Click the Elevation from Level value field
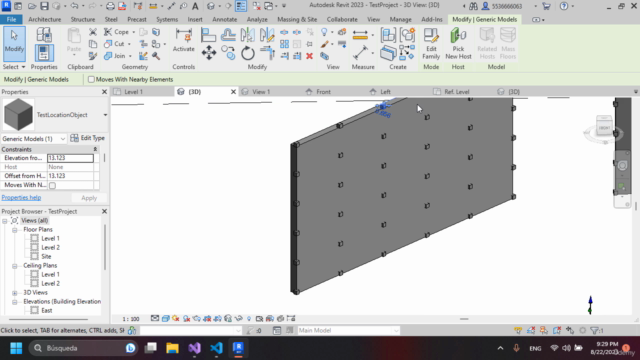 pyautogui.click(x=70, y=158)
